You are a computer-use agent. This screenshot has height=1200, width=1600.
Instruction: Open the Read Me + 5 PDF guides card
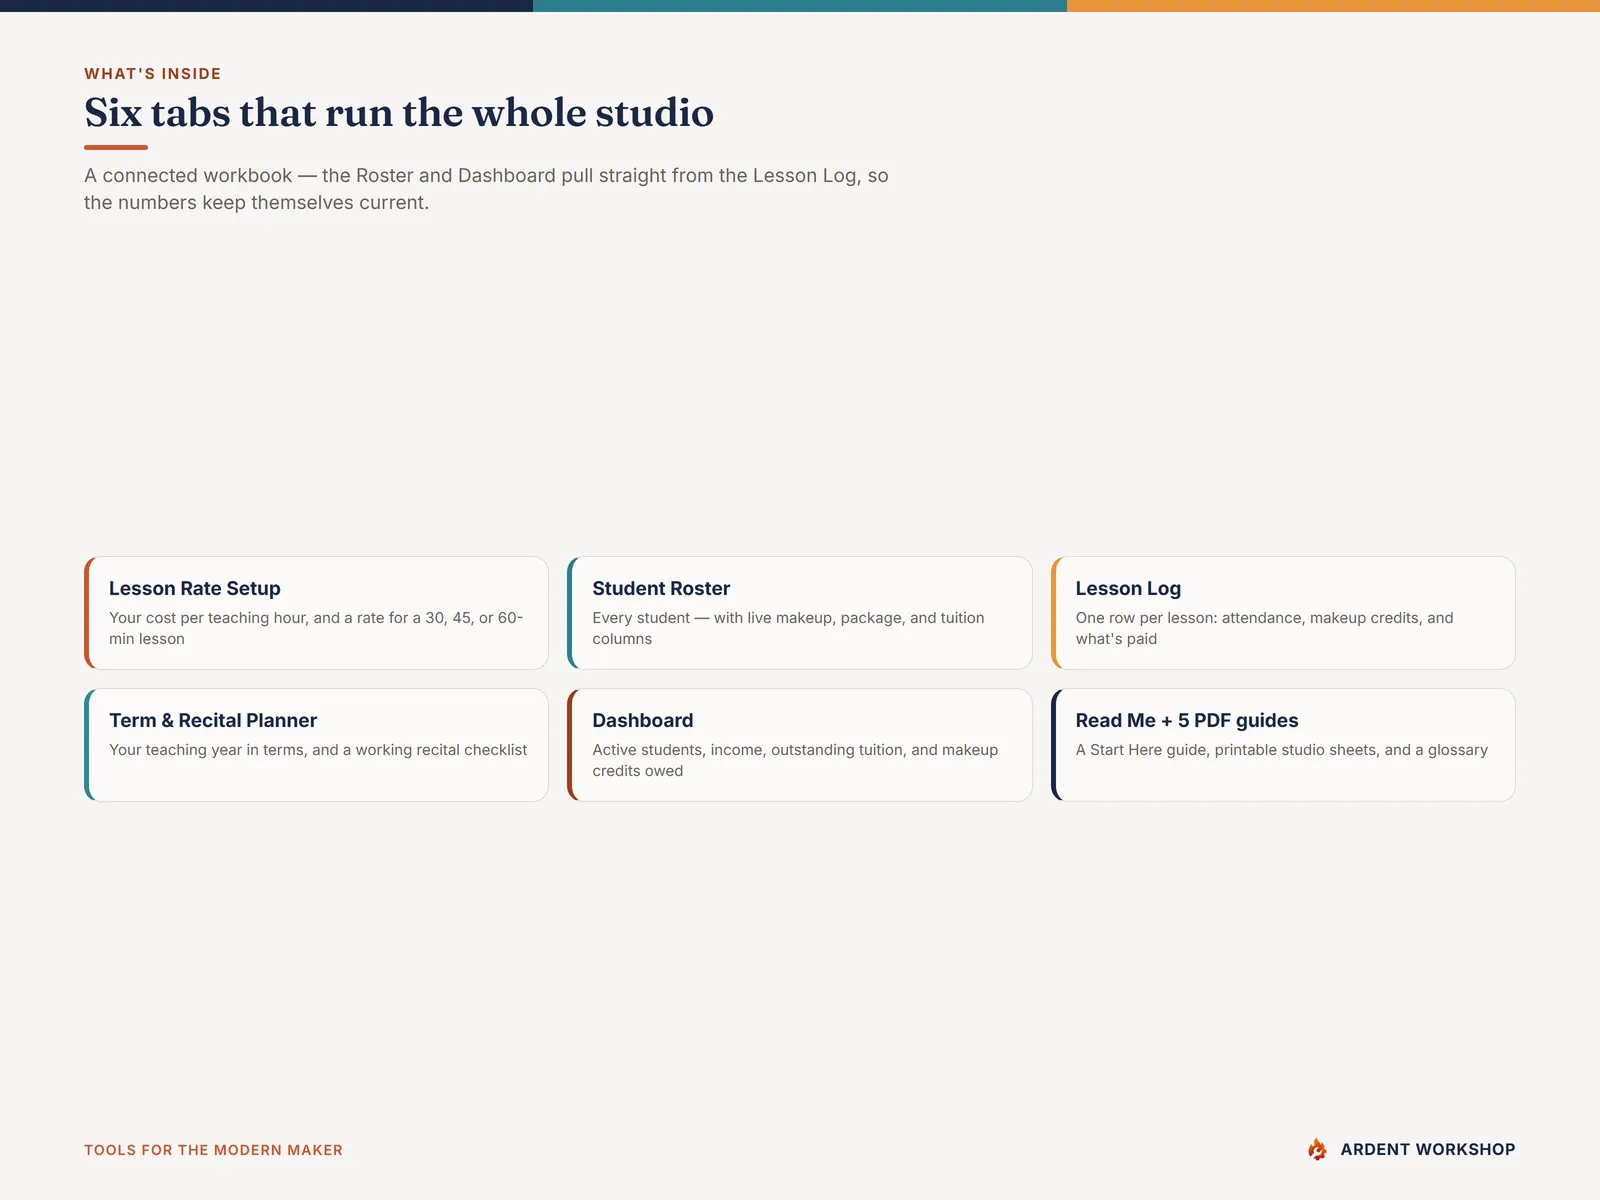[1283, 745]
